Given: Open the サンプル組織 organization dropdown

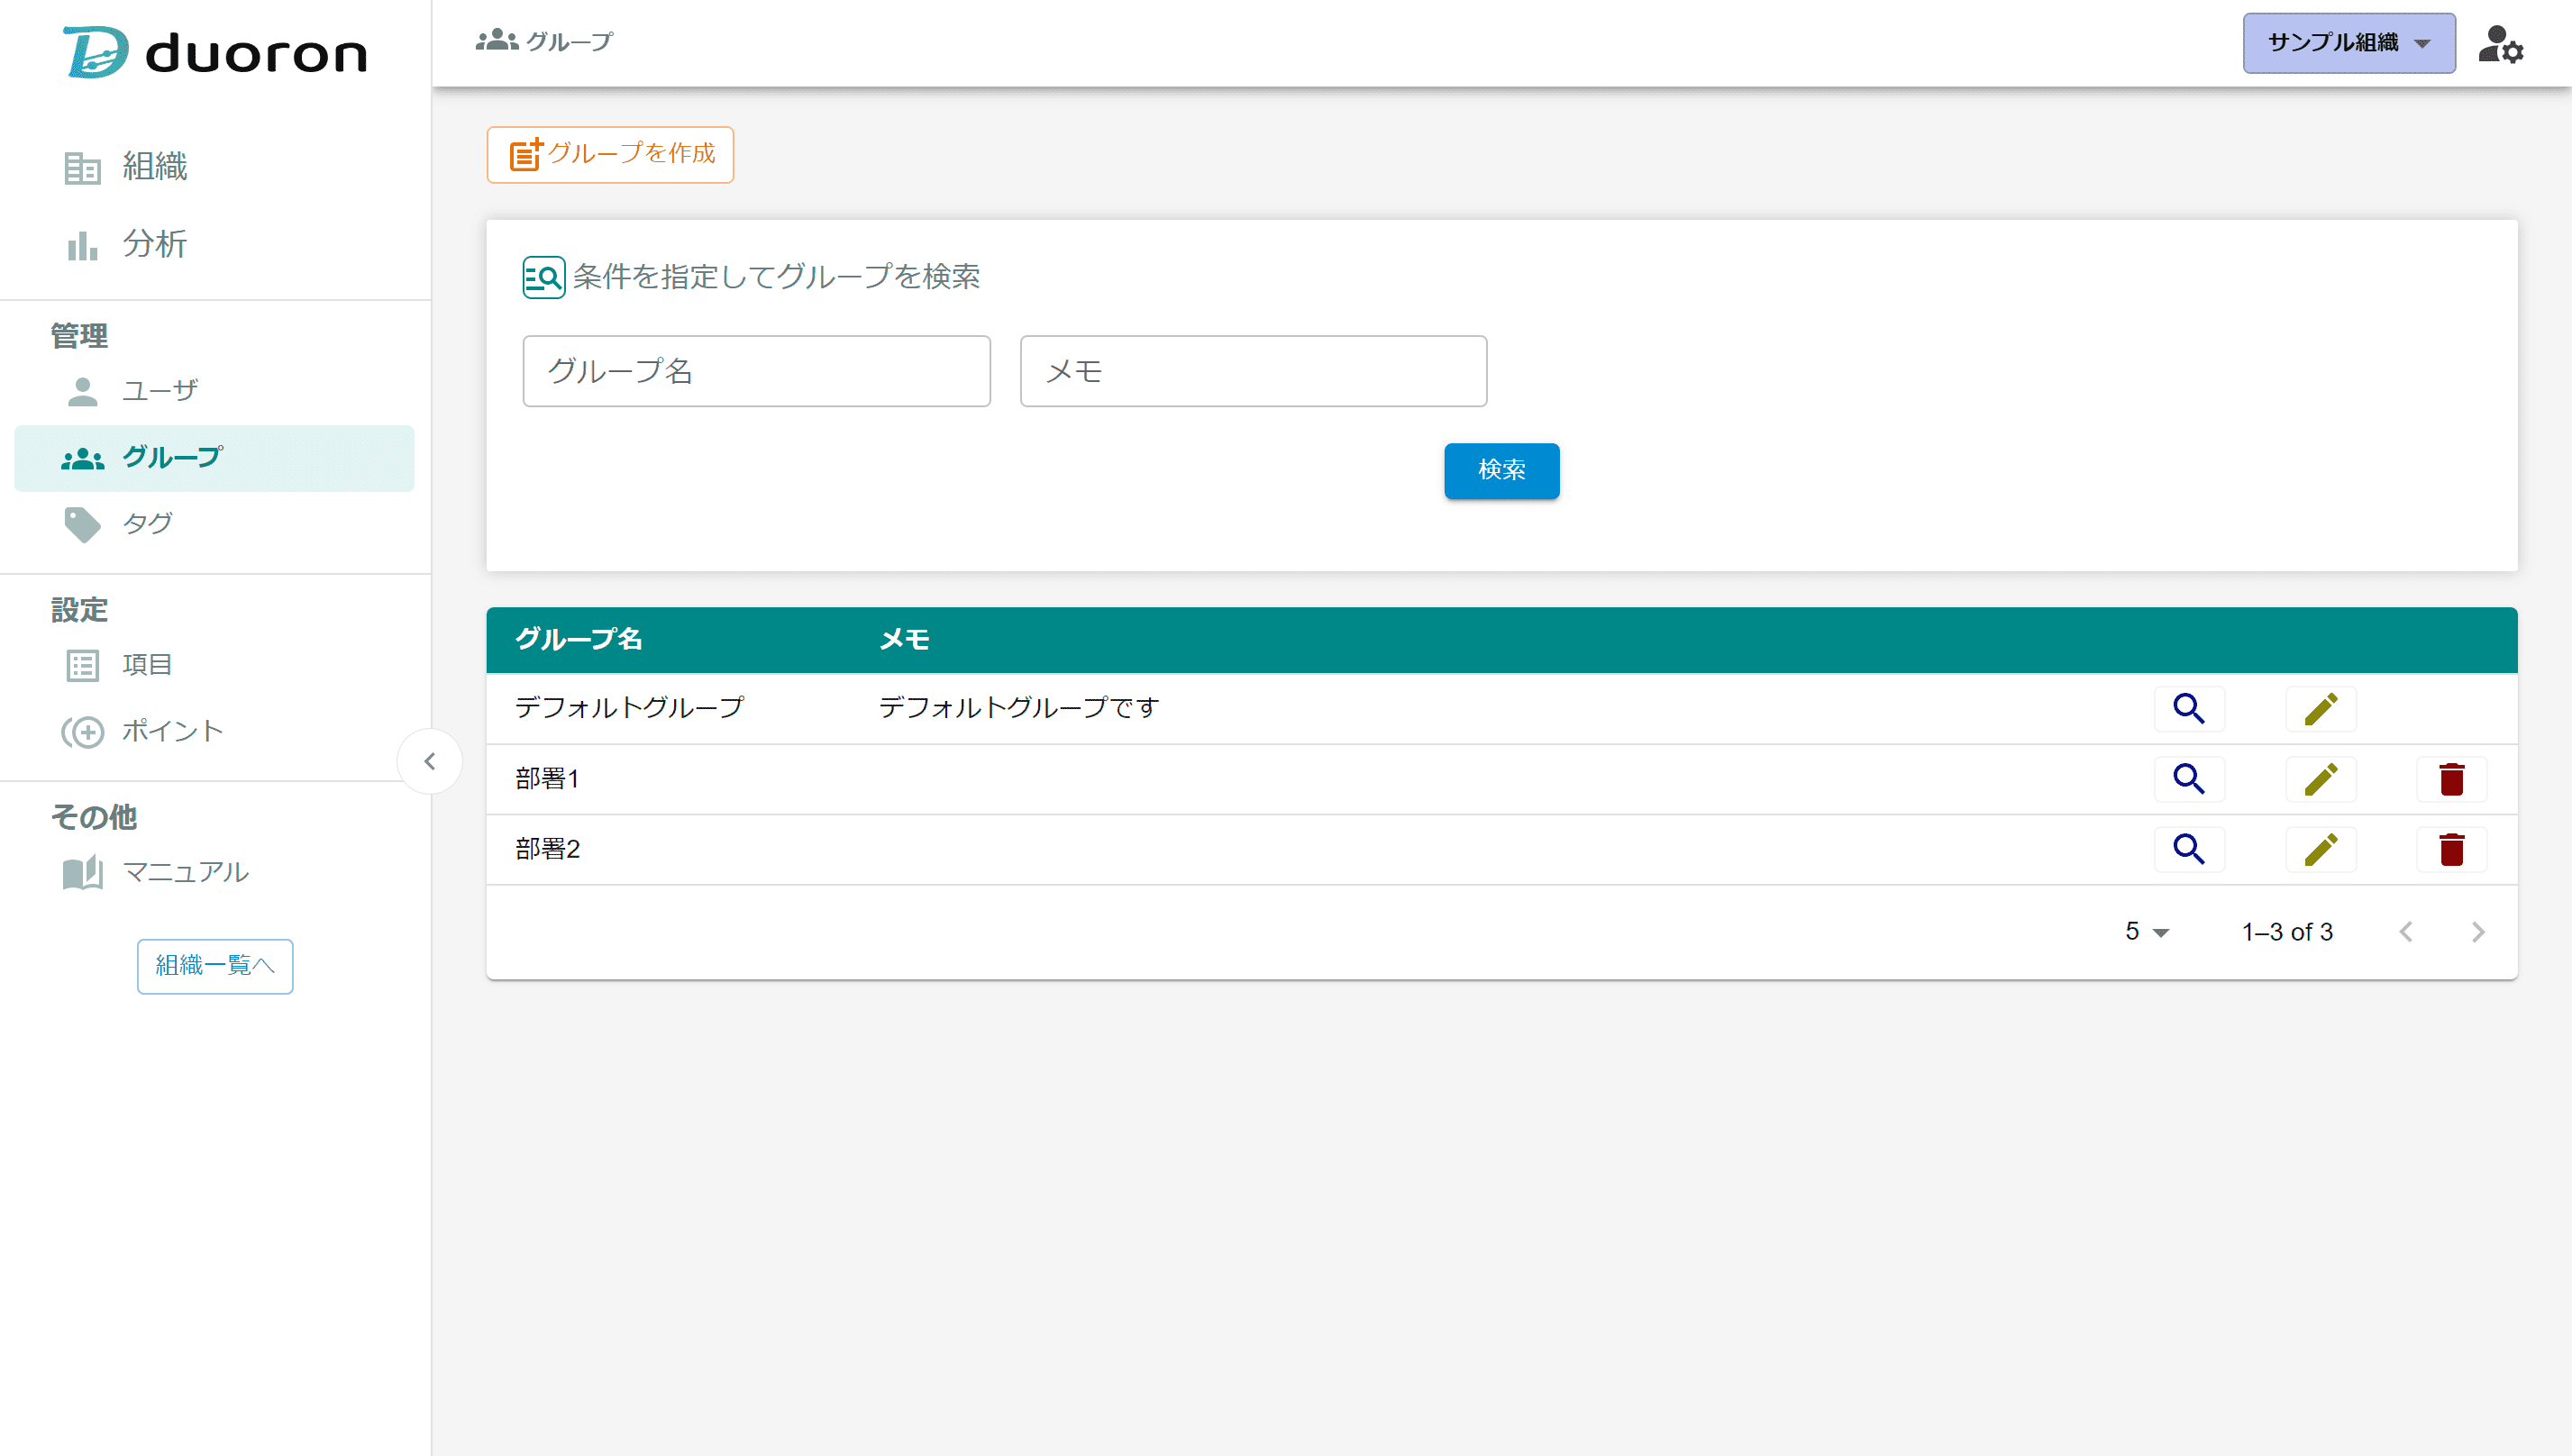Looking at the screenshot, I should [2349, 43].
